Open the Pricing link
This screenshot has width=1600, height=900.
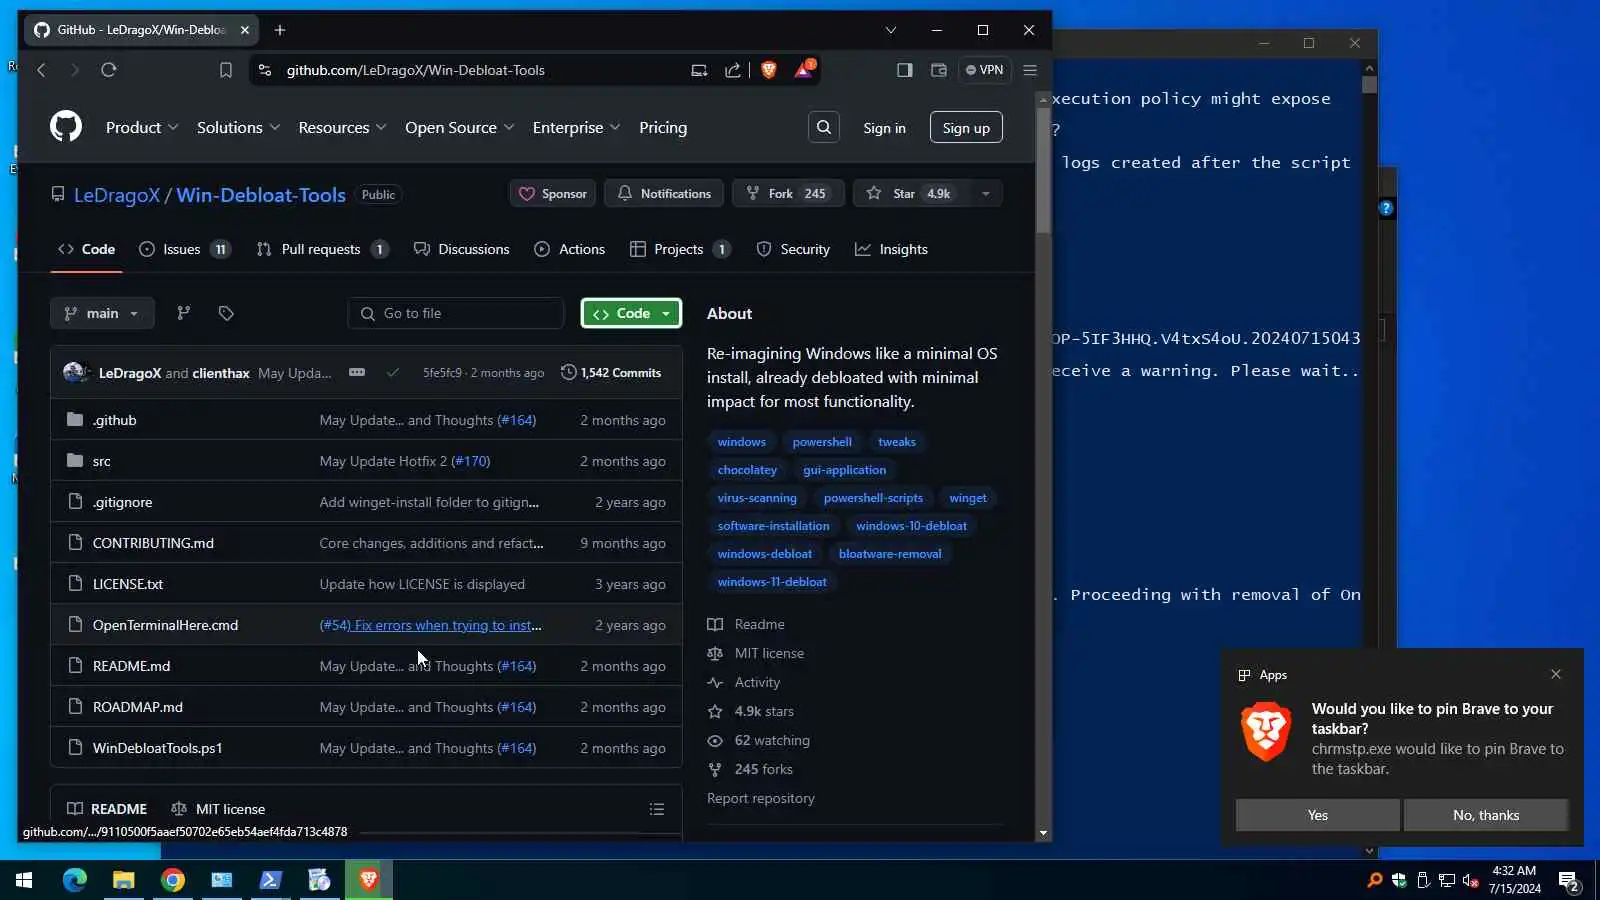pos(663,127)
